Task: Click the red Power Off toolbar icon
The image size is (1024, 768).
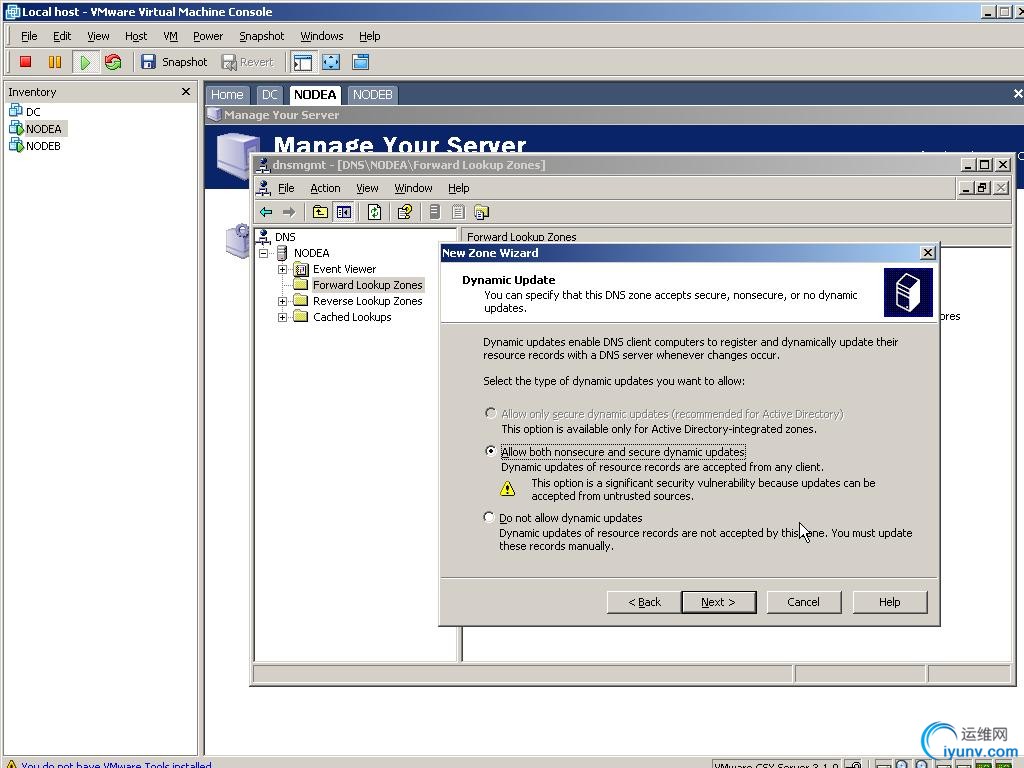Action: 25,62
